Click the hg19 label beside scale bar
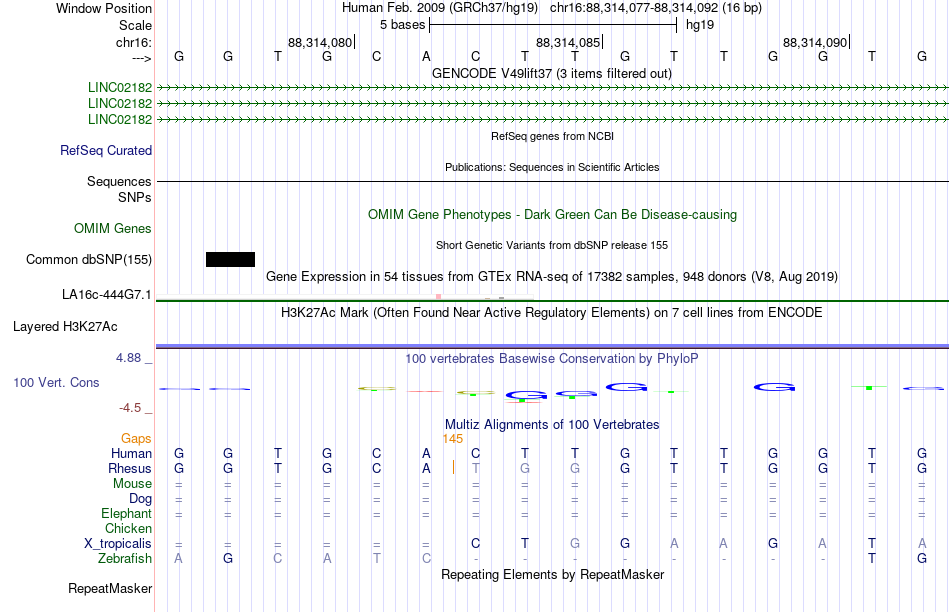 (x=700, y=25)
